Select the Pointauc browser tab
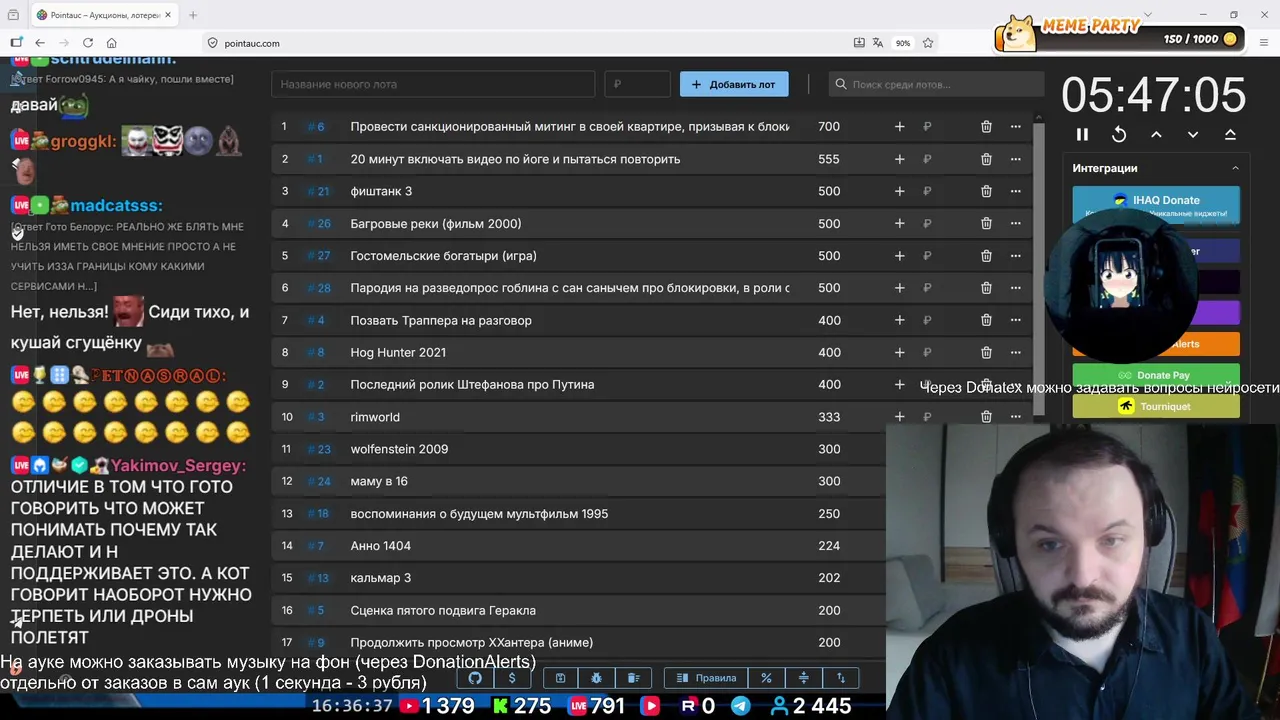 (105, 15)
